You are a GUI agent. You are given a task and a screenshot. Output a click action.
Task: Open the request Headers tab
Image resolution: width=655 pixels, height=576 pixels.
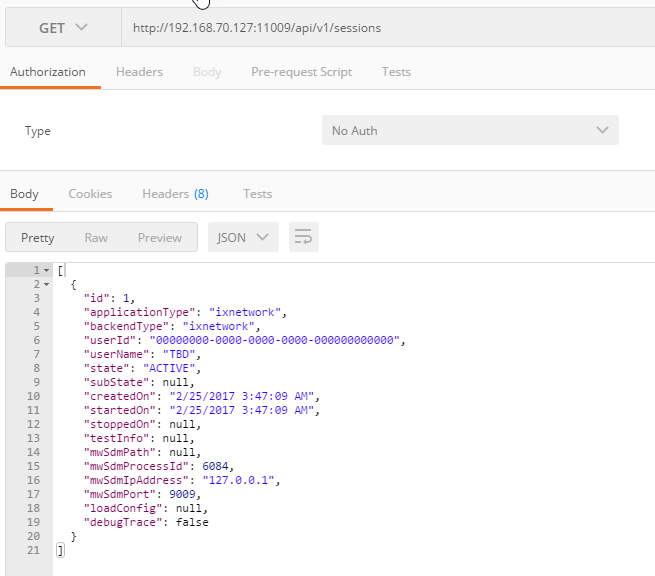(x=139, y=72)
